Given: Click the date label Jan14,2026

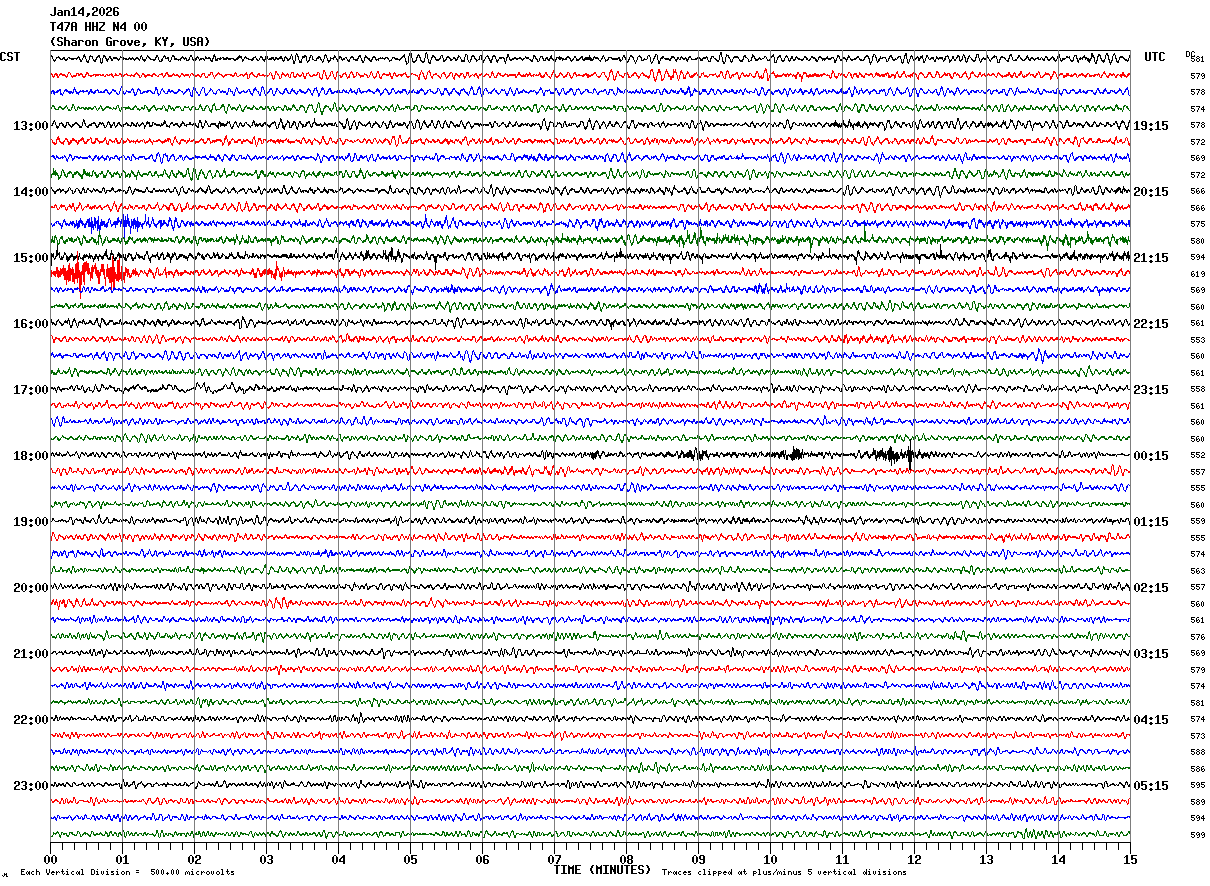Looking at the screenshot, I should coord(84,12).
